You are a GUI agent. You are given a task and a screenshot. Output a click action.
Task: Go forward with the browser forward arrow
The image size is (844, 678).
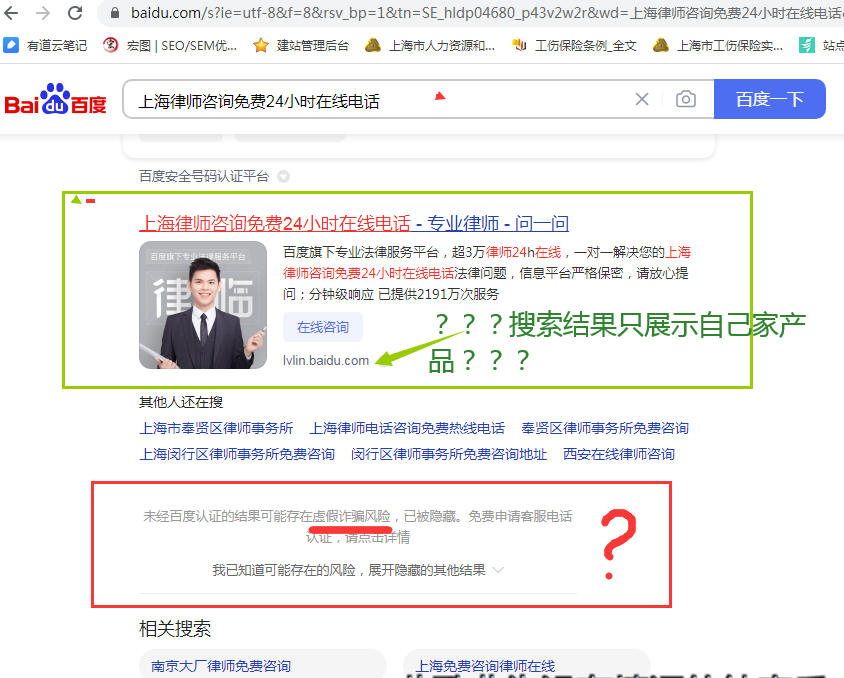tap(43, 12)
